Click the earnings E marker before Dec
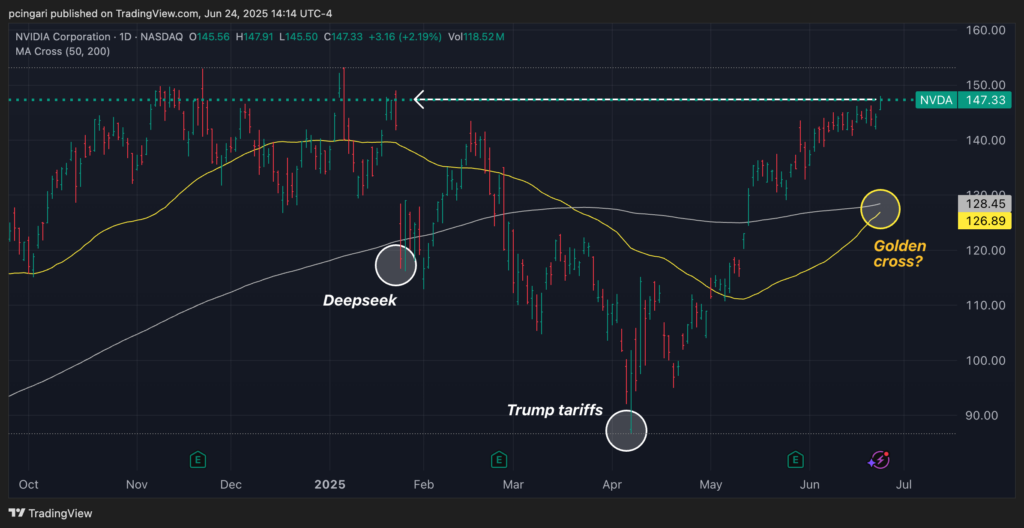Screen dimensions: 1024x528 click(197, 460)
